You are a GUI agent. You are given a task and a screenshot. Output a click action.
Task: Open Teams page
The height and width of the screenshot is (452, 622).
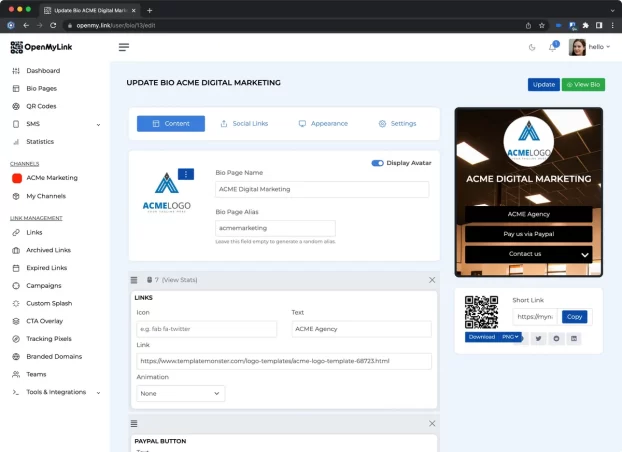[36, 374]
